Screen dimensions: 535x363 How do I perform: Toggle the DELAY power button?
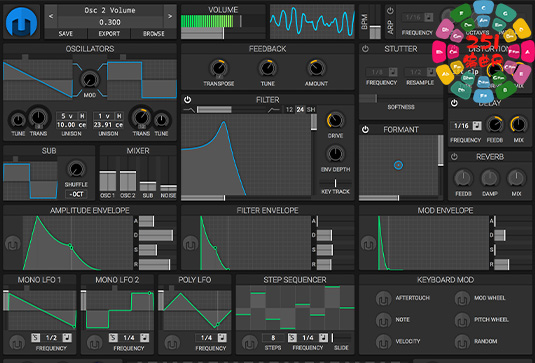(454, 103)
